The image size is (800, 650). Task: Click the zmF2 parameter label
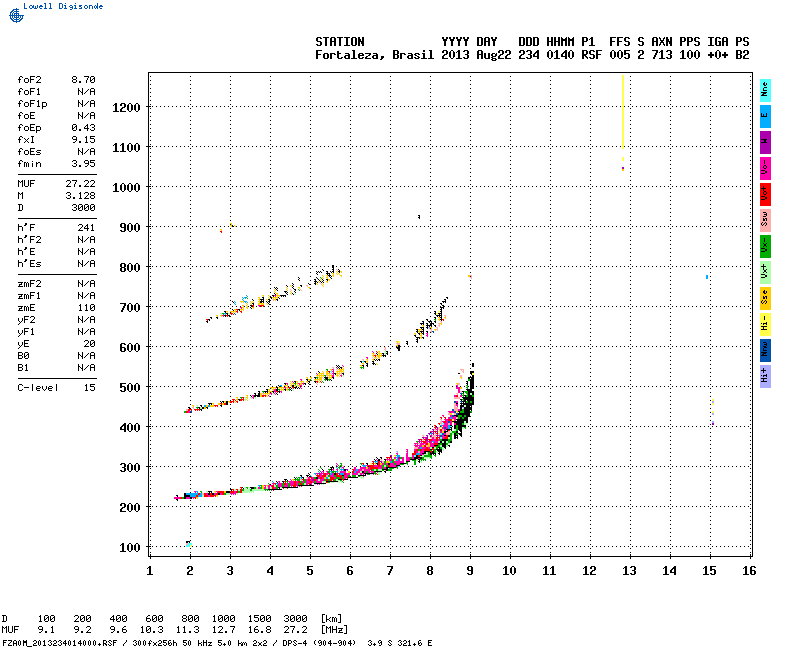pos(29,284)
